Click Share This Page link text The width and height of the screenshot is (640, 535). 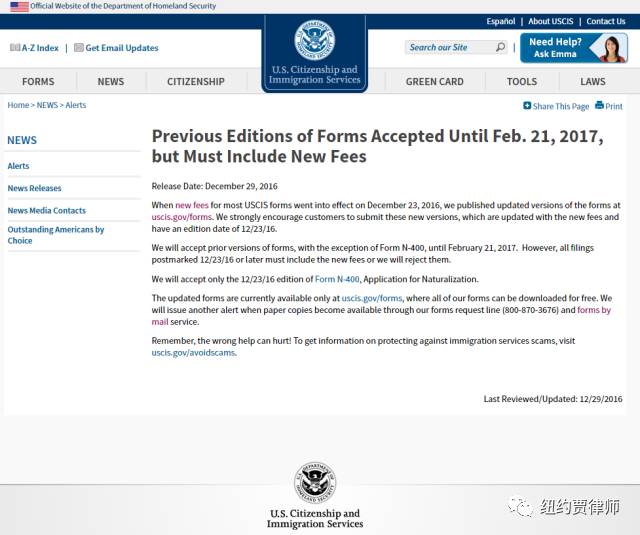tap(561, 106)
